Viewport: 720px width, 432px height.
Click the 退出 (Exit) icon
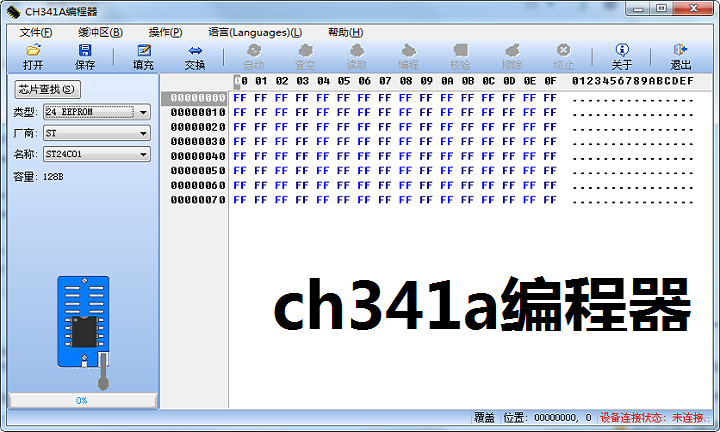pos(681,50)
